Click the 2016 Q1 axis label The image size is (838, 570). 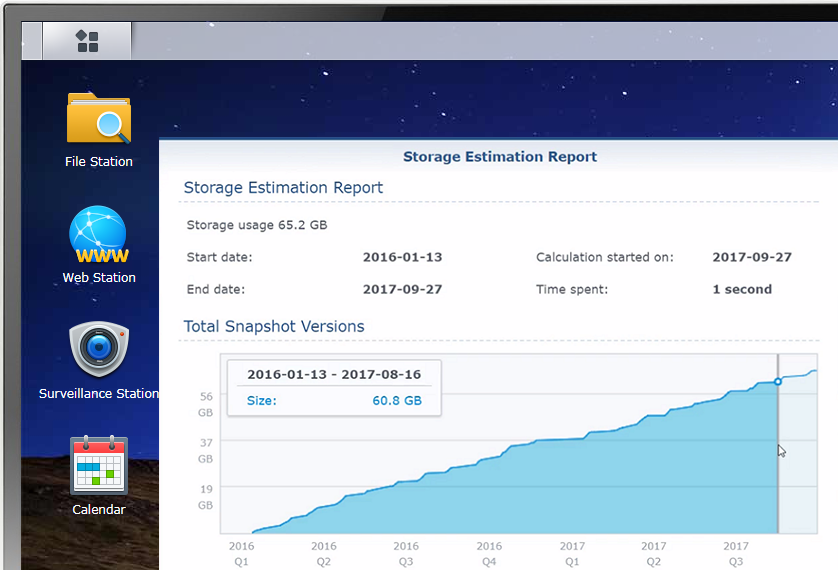click(x=241, y=553)
